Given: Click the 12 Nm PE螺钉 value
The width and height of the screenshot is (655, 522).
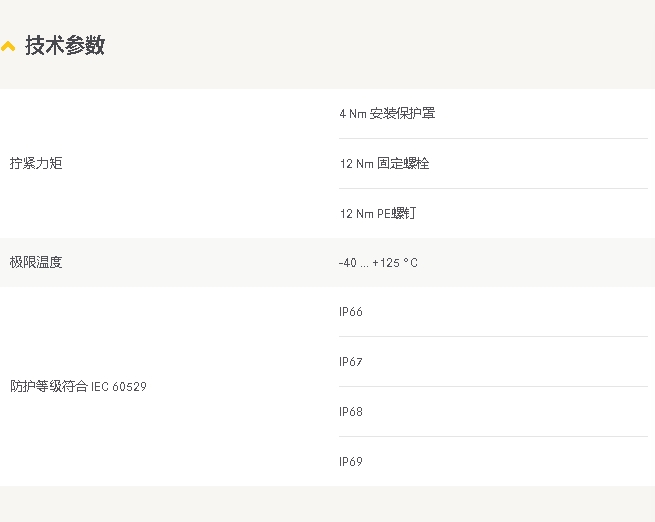Looking at the screenshot, I should (378, 213).
